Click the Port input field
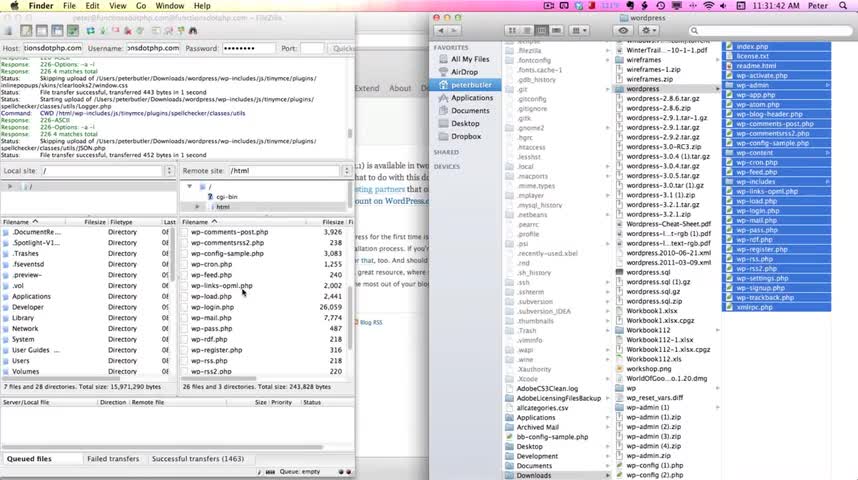Screen dimensions: 858x480 click(x=312, y=48)
